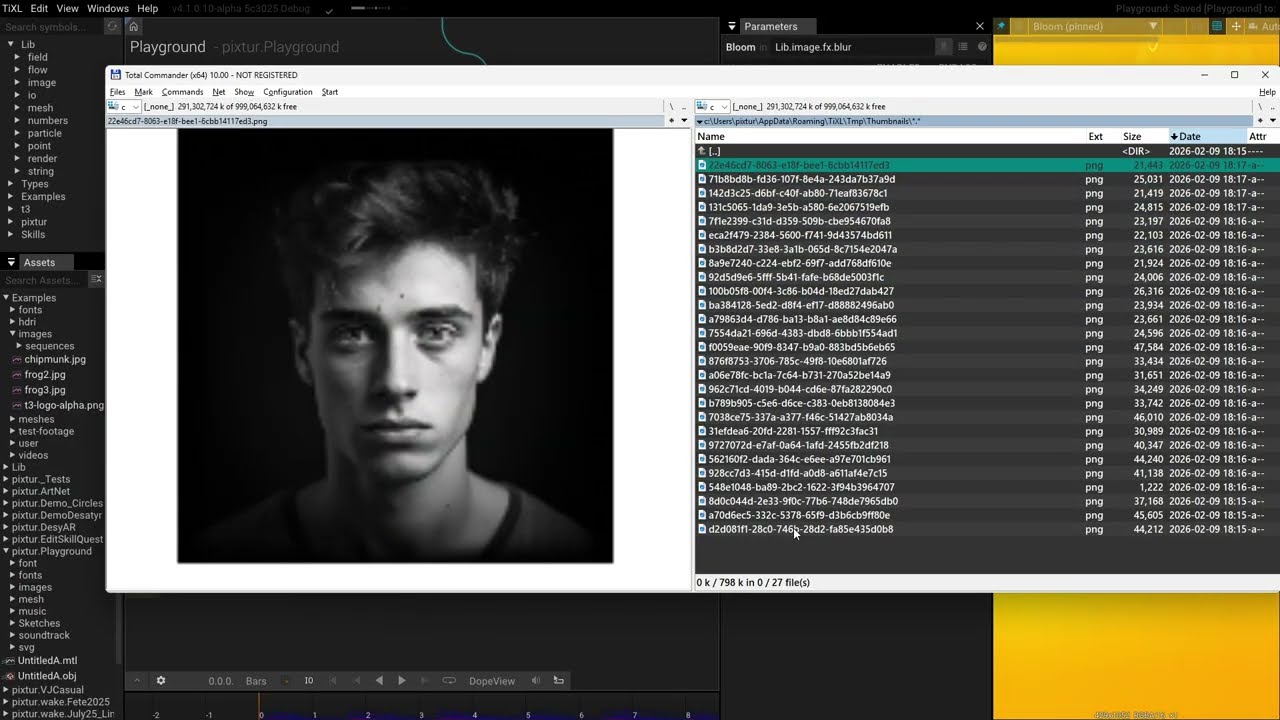Open Total Commander Configuration menu
The width and height of the screenshot is (1280, 720).
[x=288, y=92]
